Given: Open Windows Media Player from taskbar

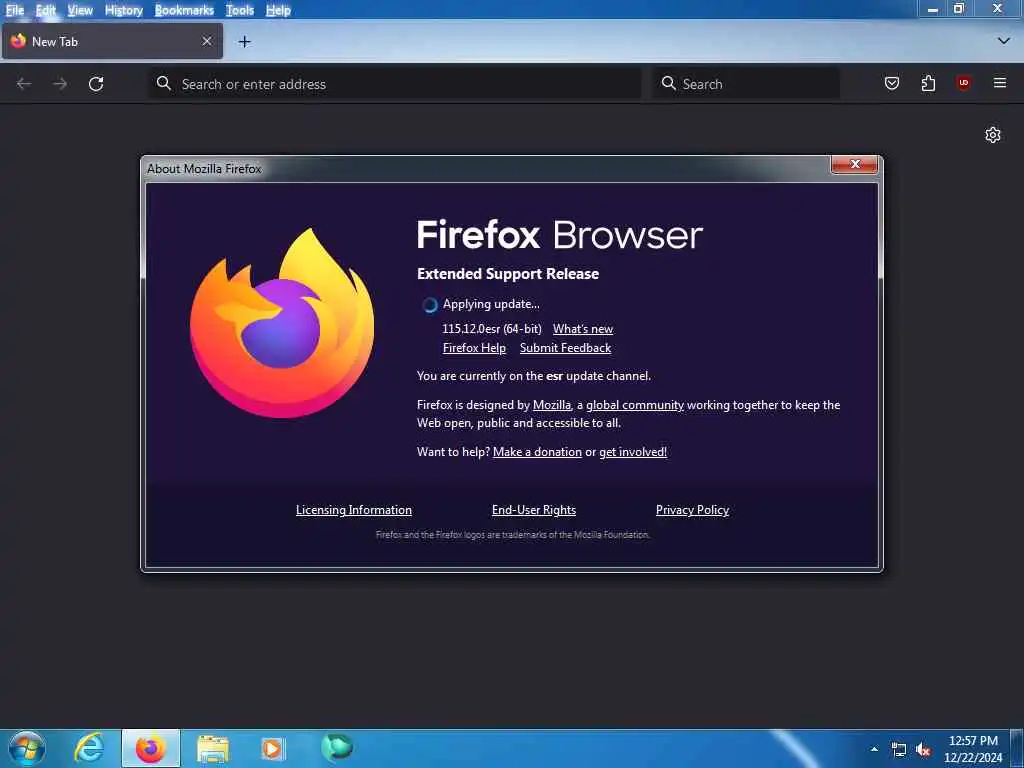Looking at the screenshot, I should click(272, 748).
